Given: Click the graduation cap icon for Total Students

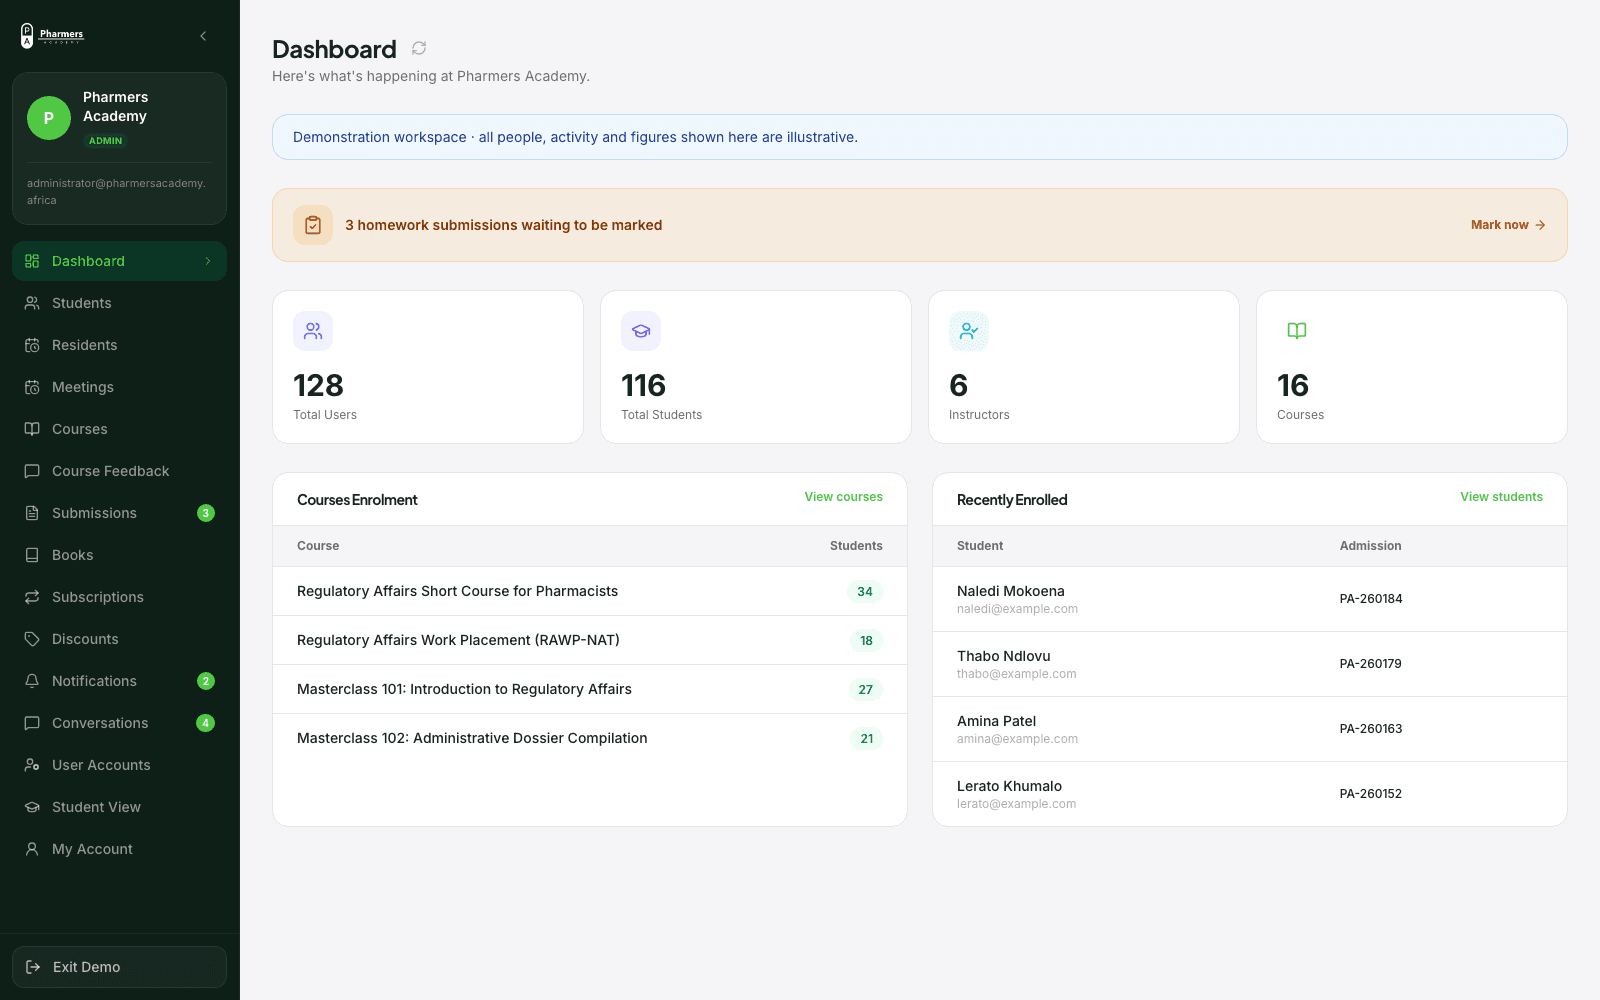Looking at the screenshot, I should pos(641,331).
